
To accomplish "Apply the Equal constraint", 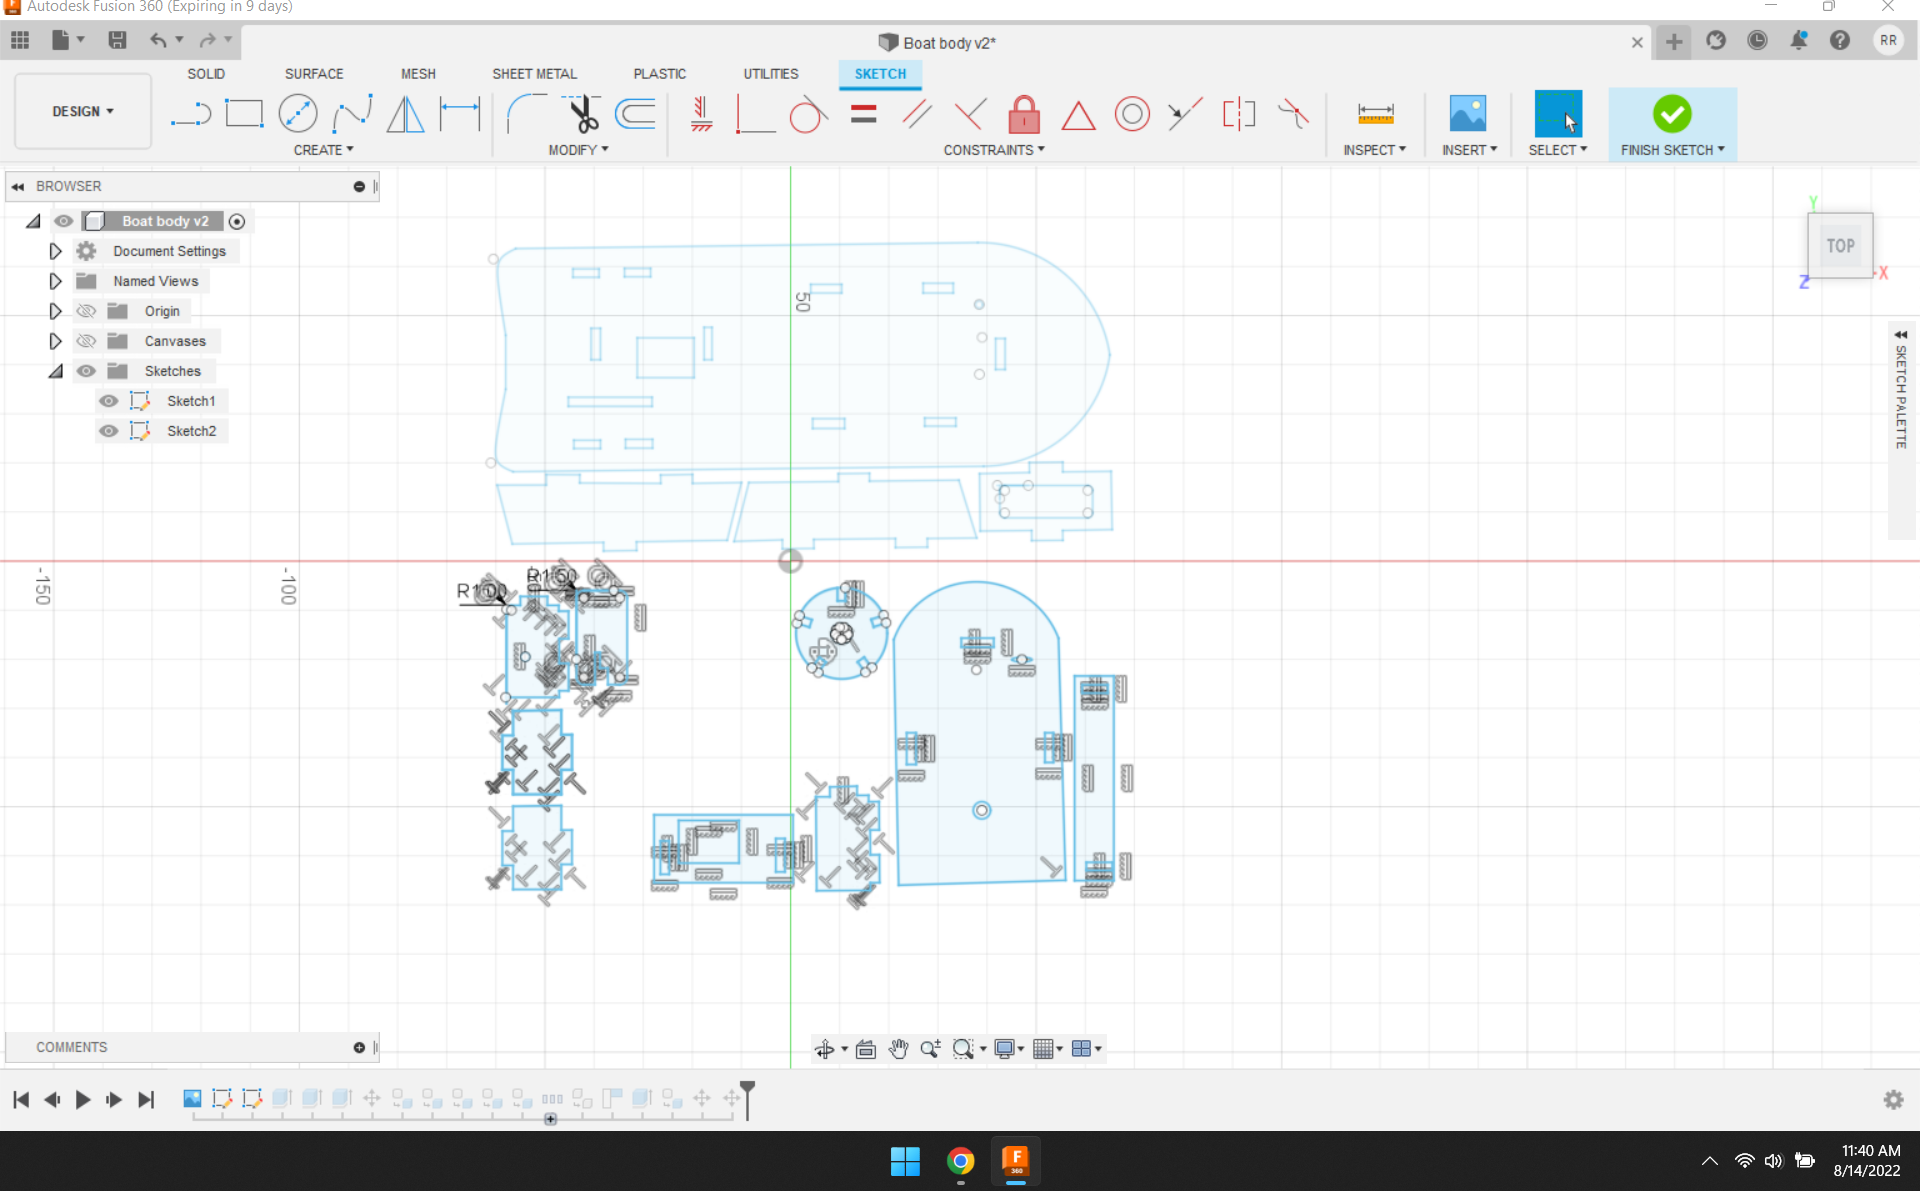I will pos(863,114).
